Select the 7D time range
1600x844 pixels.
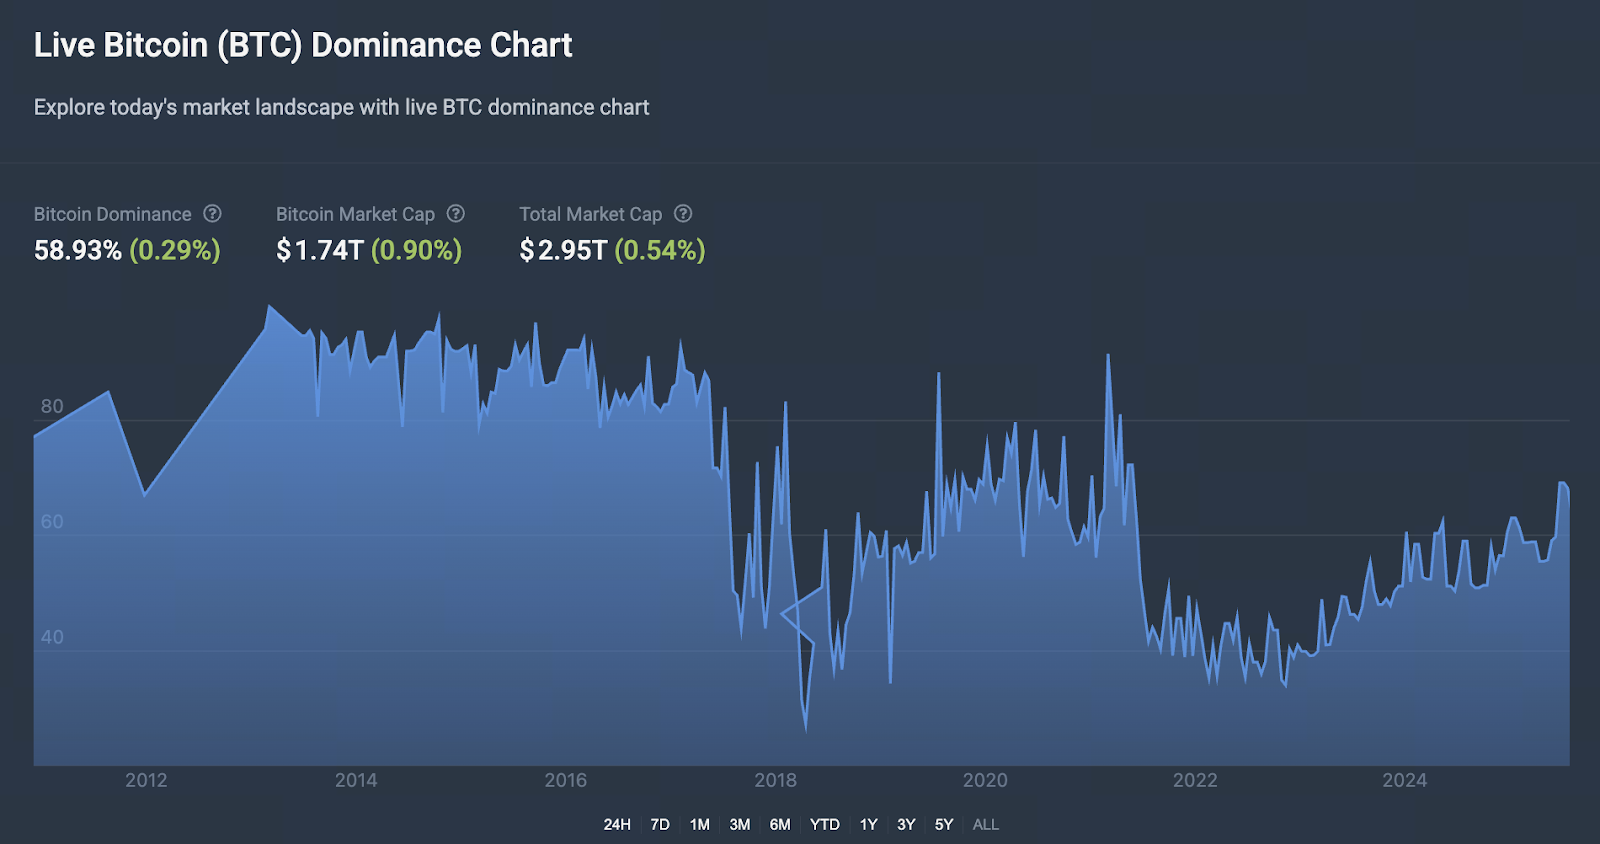[x=660, y=825]
